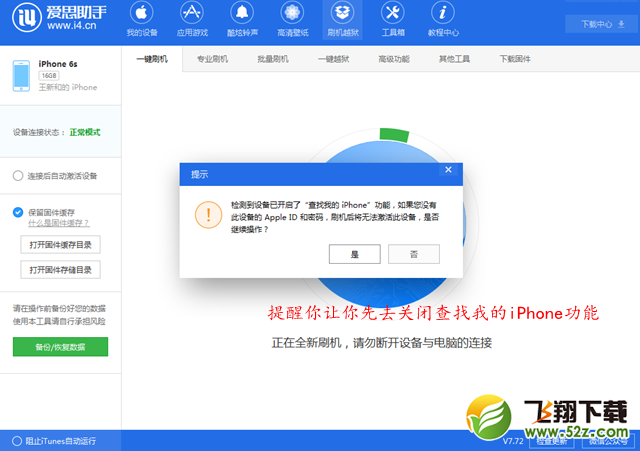Viewport: 640px width, 451px height.
Task: Click 检查更新 in status bar
Action: click(x=552, y=442)
